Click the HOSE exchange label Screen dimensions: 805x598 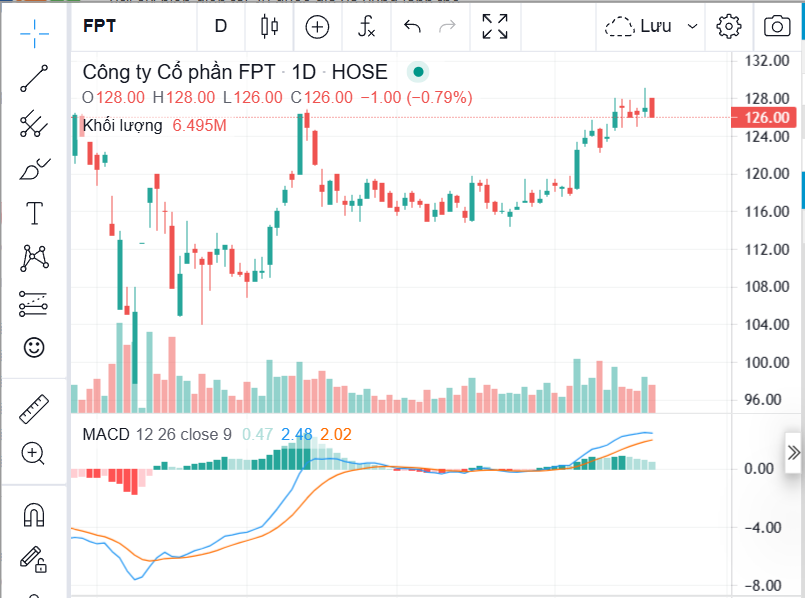pyautogui.click(x=359, y=72)
